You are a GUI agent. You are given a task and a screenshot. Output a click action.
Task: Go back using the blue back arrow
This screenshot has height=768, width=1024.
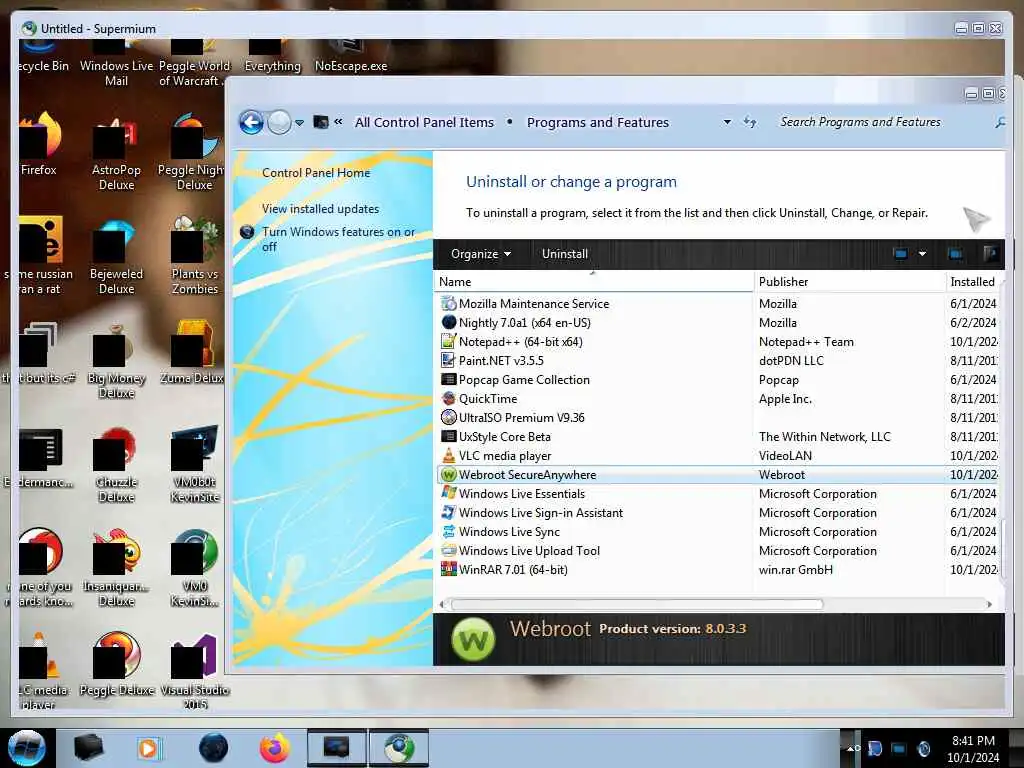(251, 122)
